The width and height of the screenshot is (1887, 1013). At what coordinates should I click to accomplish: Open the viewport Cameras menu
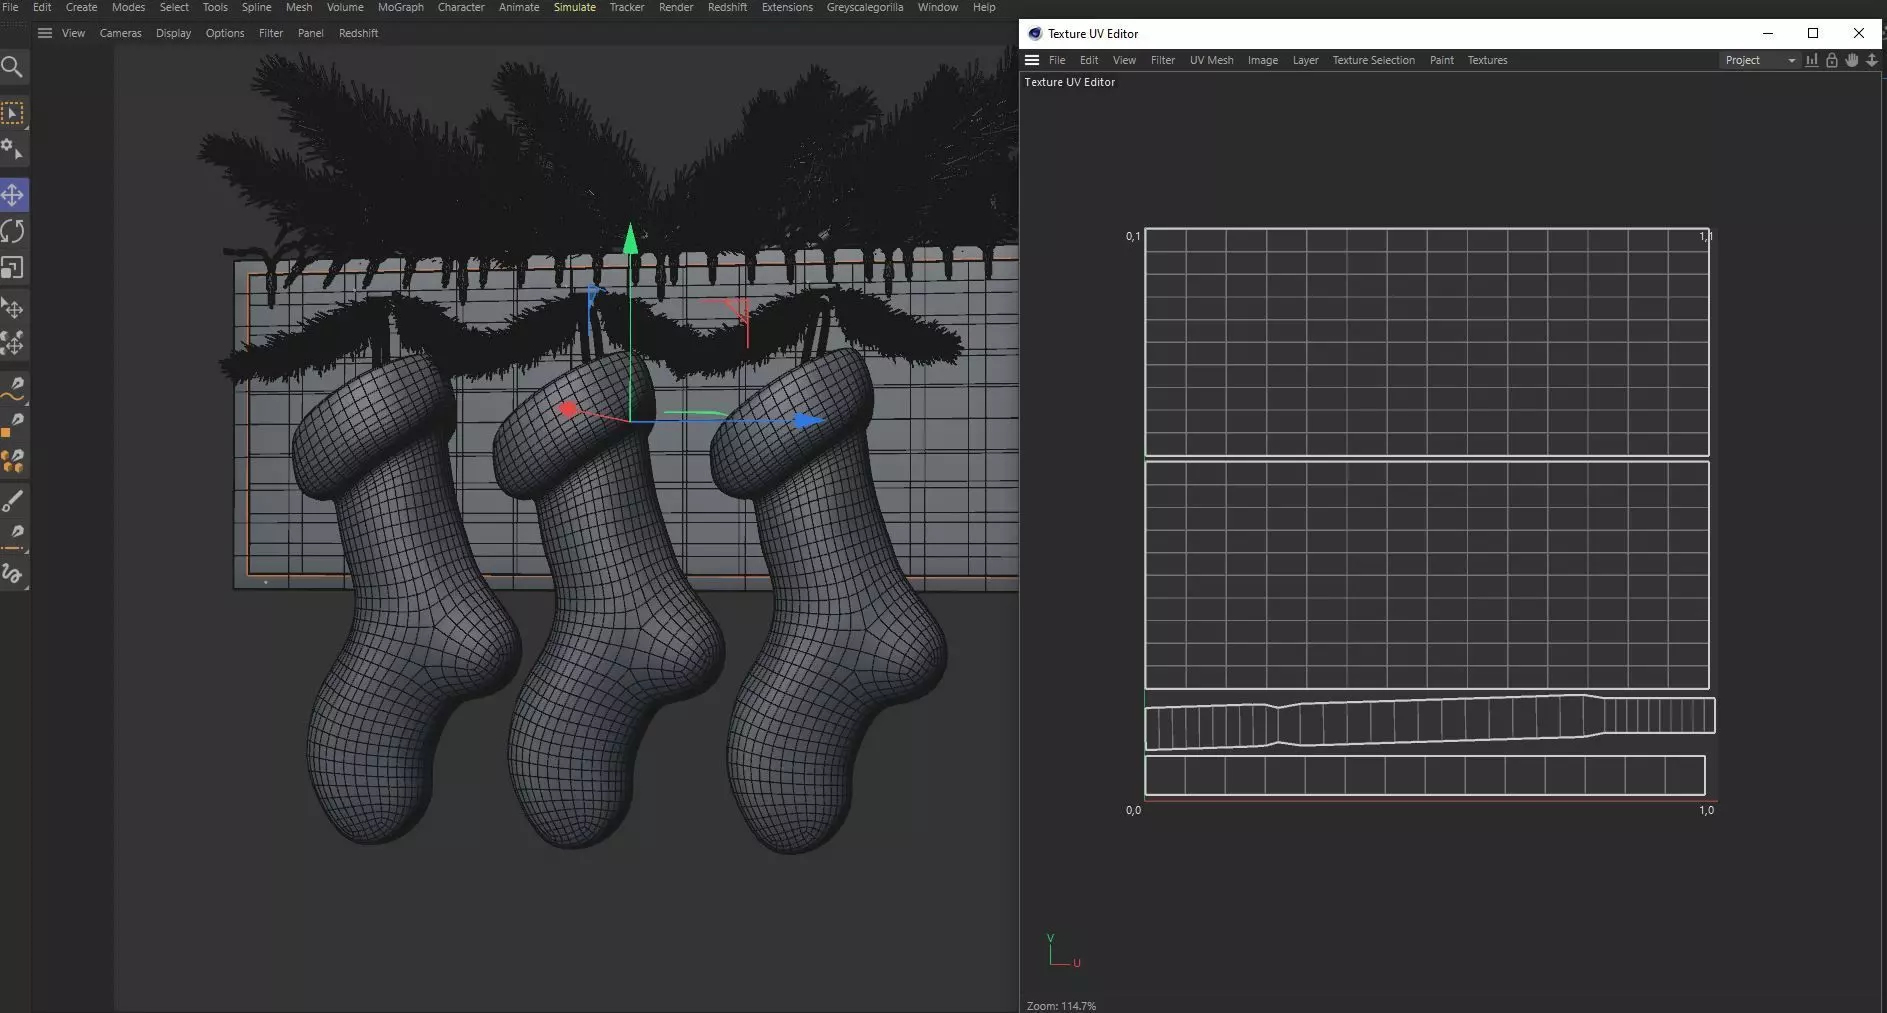pyautogui.click(x=121, y=33)
